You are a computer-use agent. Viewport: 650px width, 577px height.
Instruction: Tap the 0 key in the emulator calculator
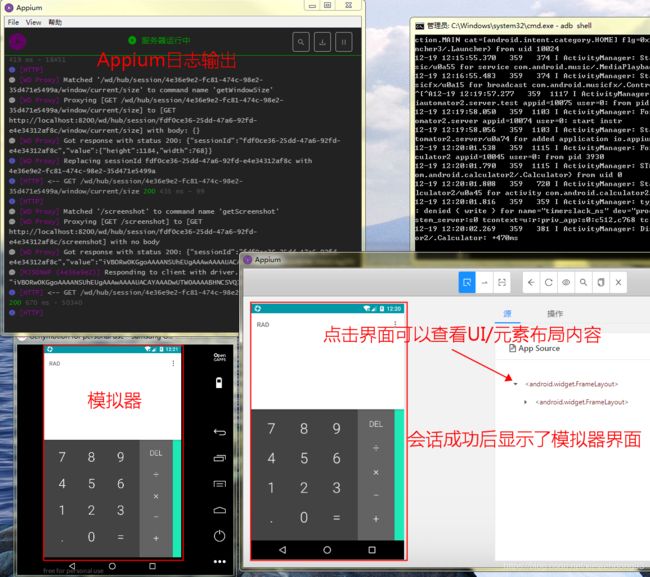[91, 537]
